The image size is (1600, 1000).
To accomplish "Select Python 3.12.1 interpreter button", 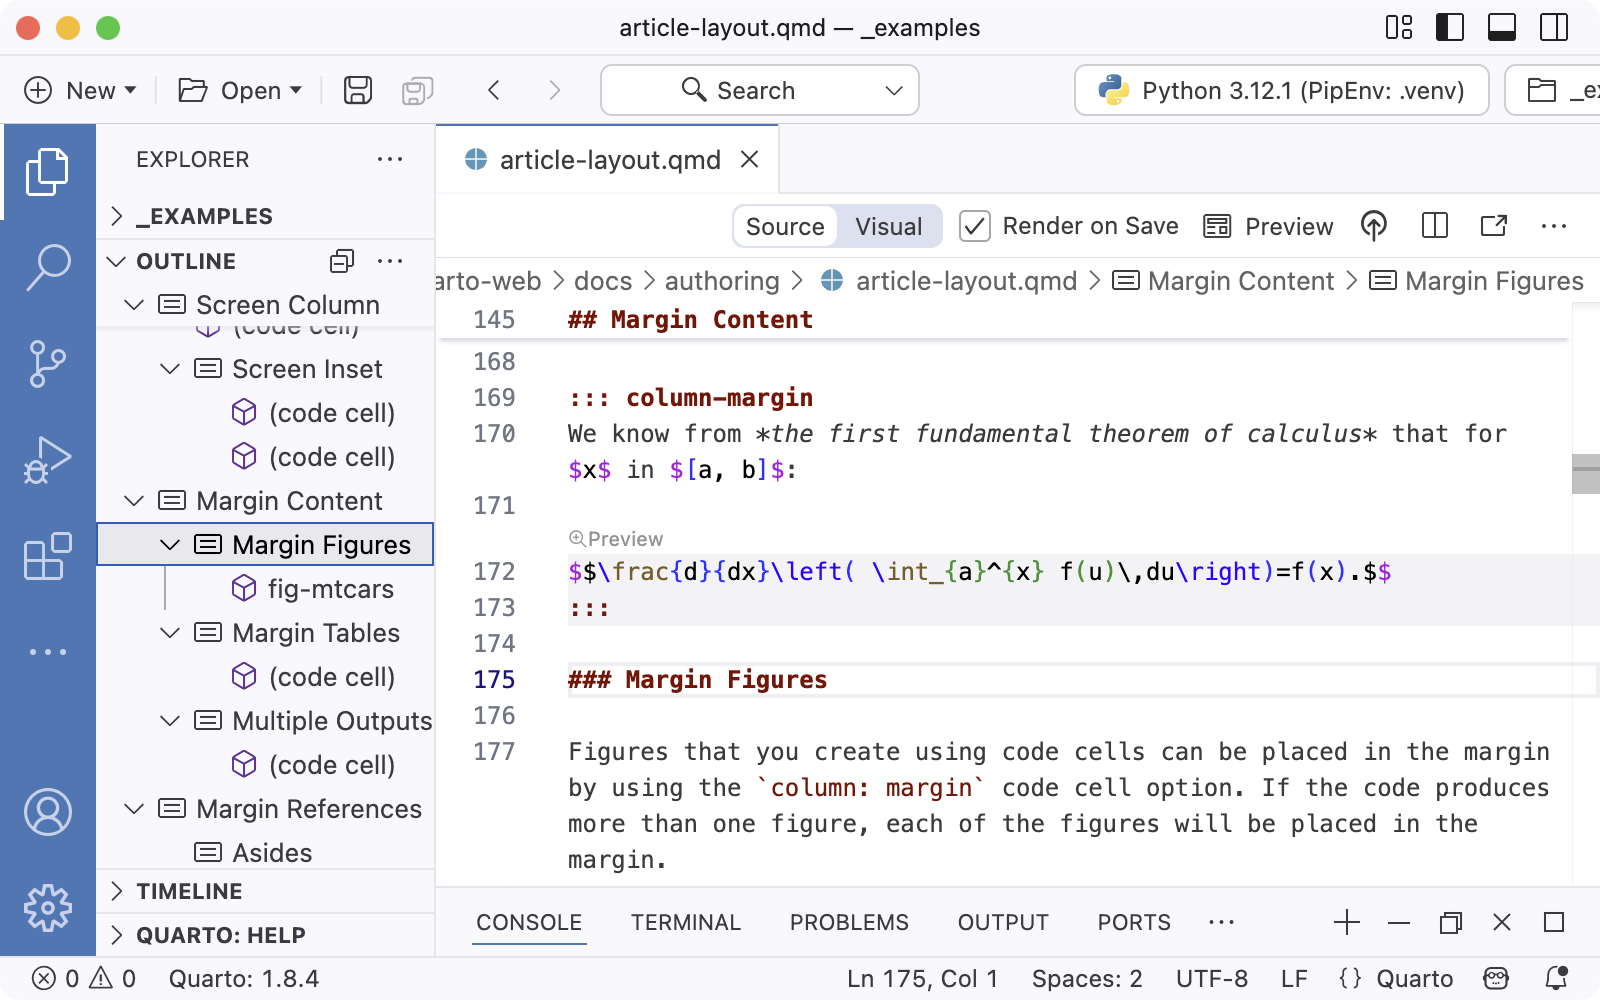I will 1281,91.
